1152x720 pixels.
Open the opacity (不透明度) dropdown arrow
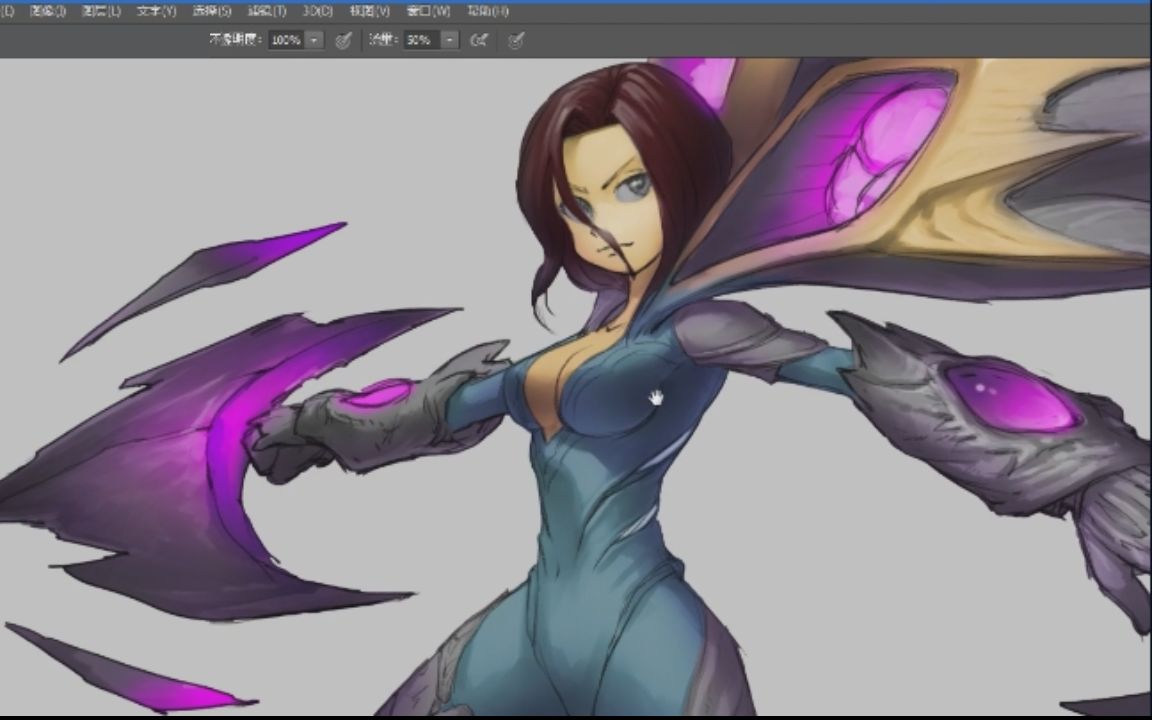(x=314, y=40)
